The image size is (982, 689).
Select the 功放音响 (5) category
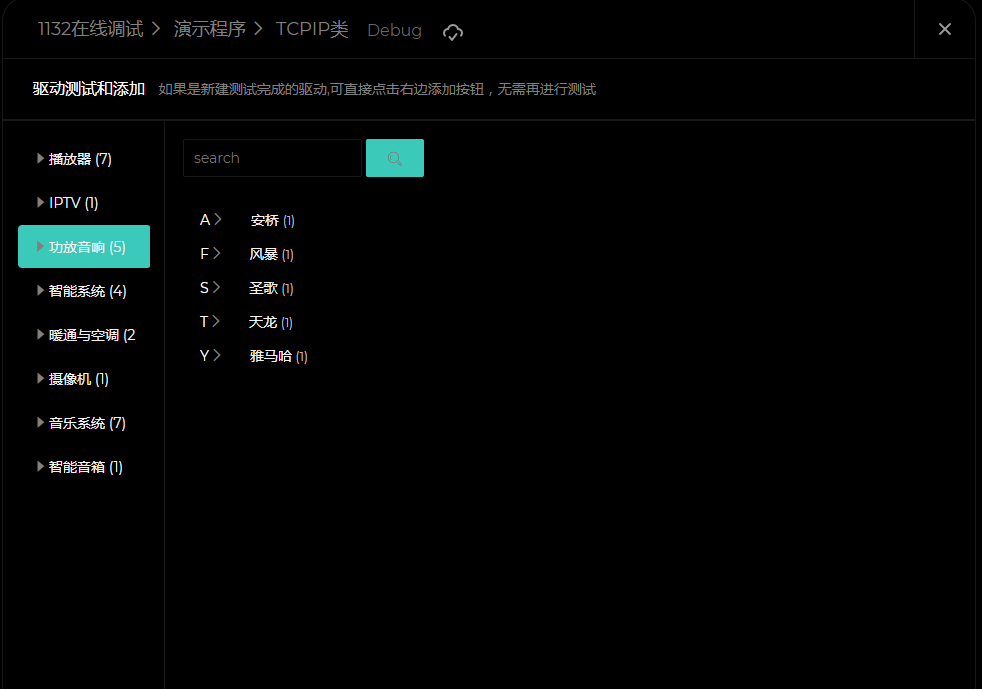pyautogui.click(x=84, y=247)
